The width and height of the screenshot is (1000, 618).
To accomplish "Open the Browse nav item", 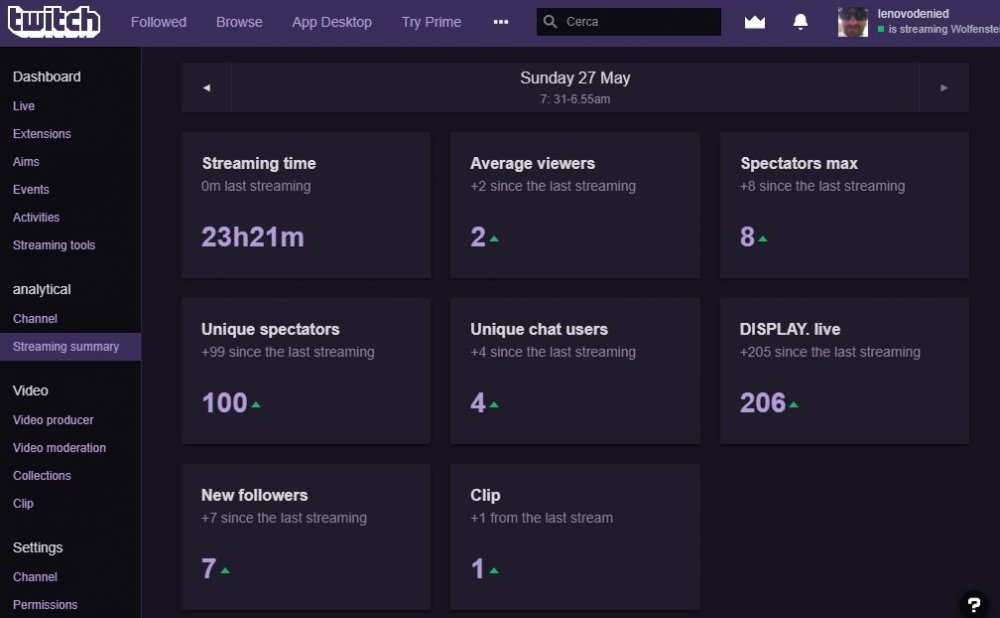I will tap(239, 22).
